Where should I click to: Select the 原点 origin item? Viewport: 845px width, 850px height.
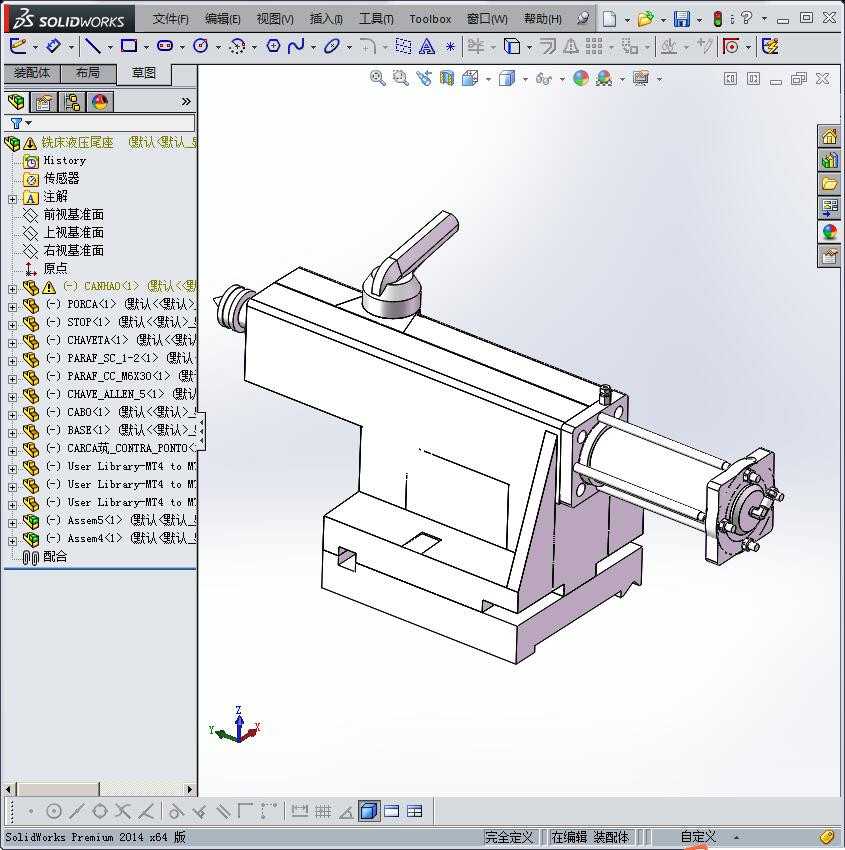coord(55,268)
